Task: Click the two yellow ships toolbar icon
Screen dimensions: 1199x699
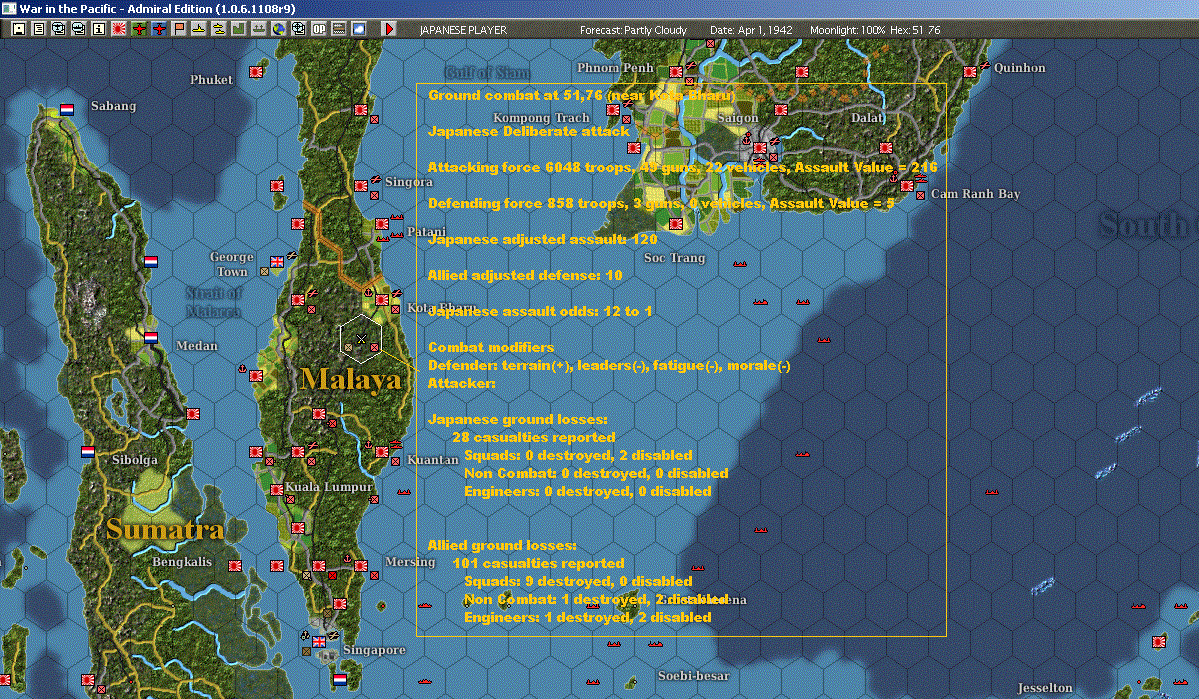Action: tap(219, 29)
